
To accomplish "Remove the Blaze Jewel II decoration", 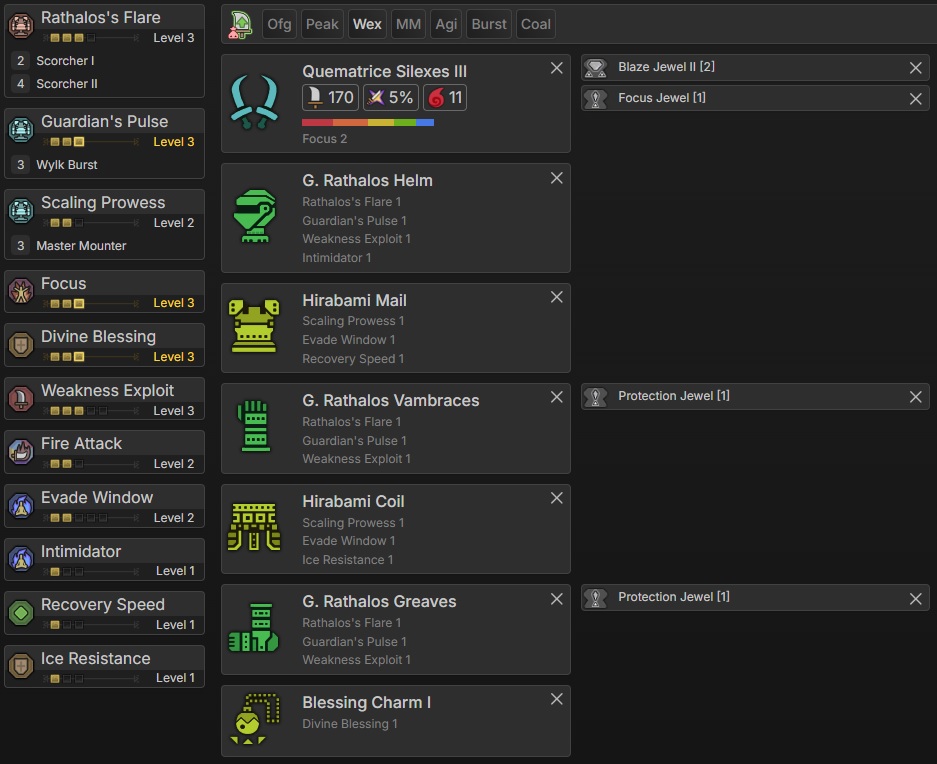I will [915, 68].
